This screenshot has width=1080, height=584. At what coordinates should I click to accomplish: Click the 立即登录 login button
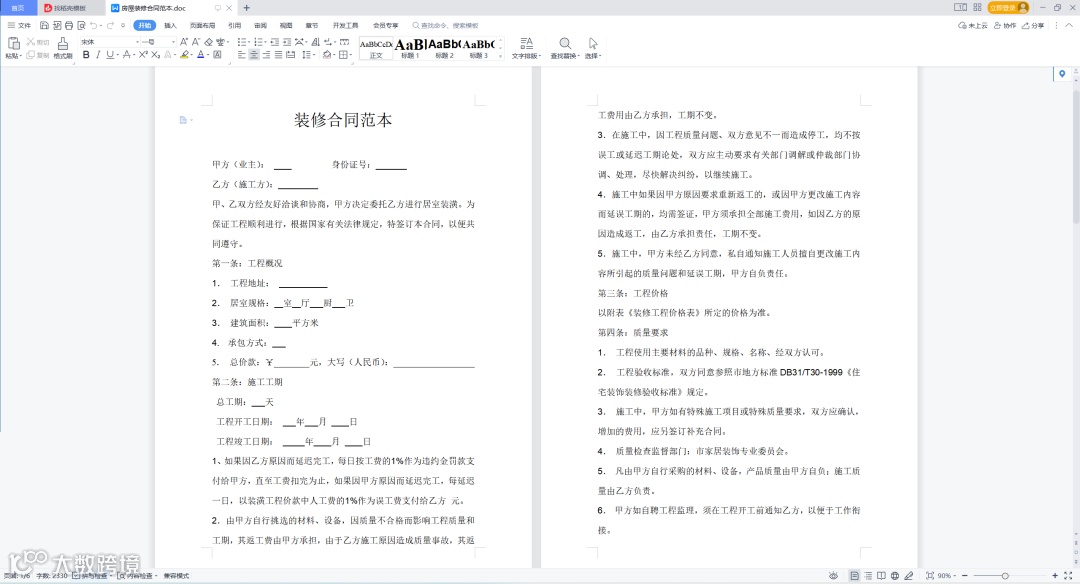point(1008,8)
